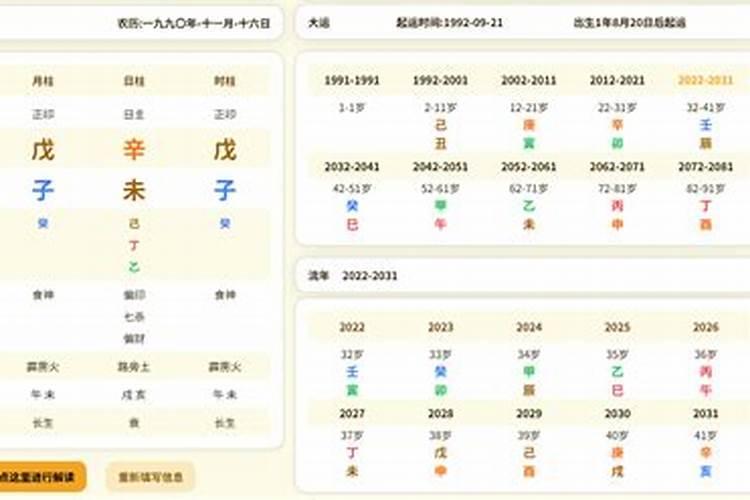Click the 衰 life-stage label
The height and width of the screenshot is (500, 750).
pyautogui.click(x=134, y=423)
